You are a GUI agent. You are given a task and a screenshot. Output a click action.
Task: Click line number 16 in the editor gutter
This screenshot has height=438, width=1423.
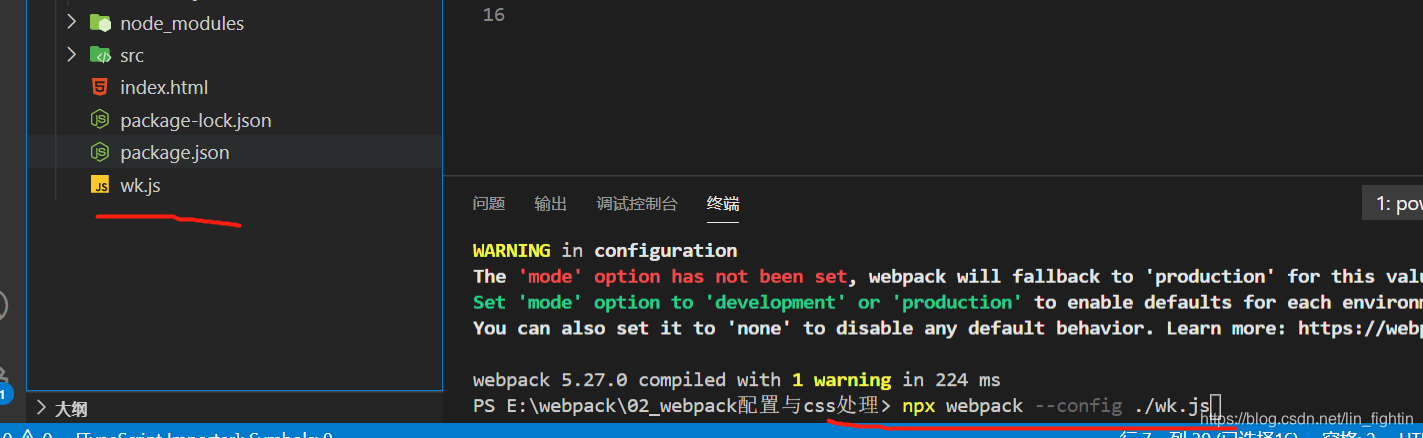494,15
